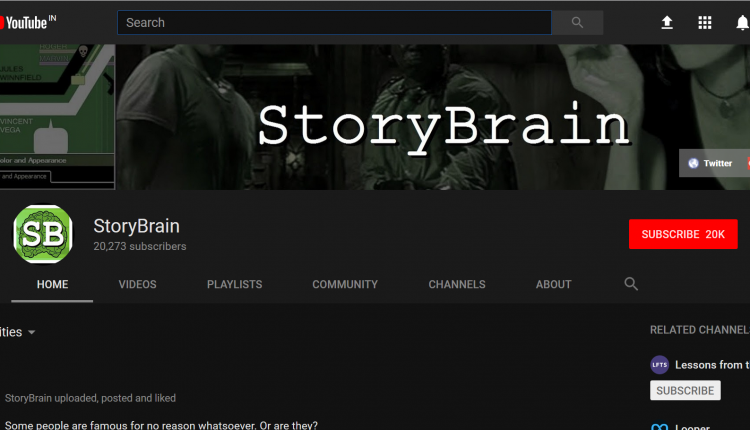Open the COMMUNITY tab
This screenshot has height=430, width=750.
(x=345, y=285)
